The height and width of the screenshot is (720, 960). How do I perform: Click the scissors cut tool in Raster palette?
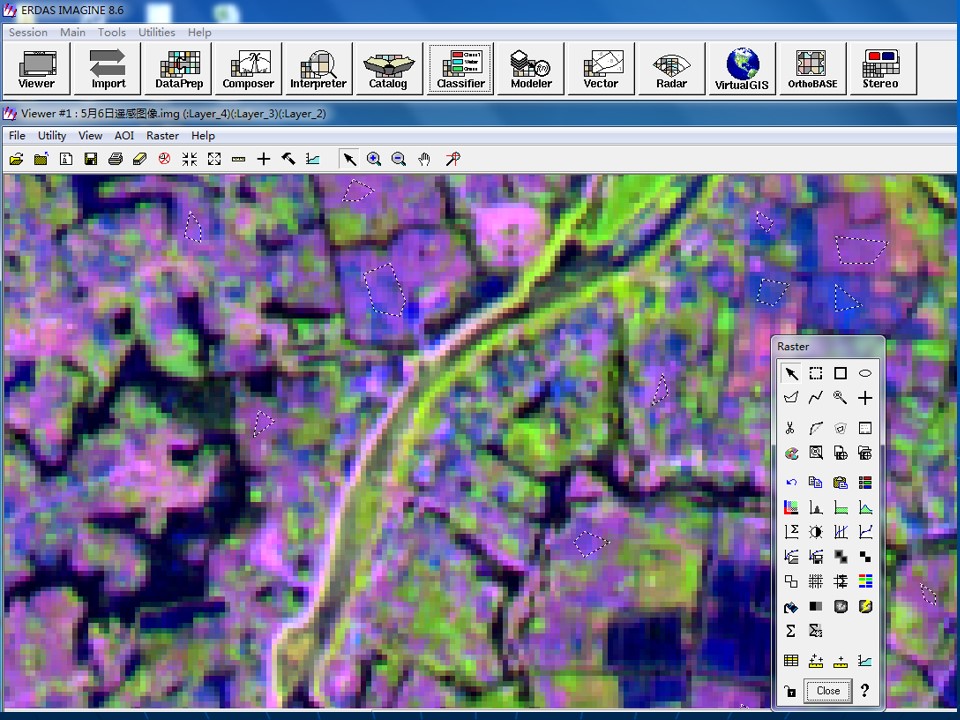pyautogui.click(x=791, y=428)
